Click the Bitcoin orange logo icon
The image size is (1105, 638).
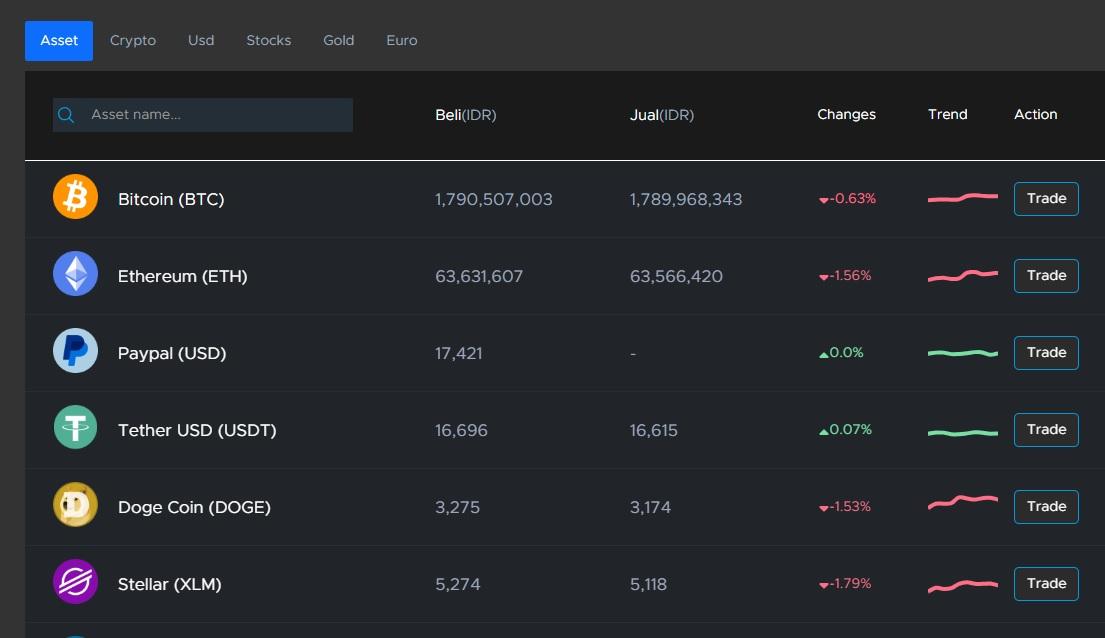click(x=75, y=197)
